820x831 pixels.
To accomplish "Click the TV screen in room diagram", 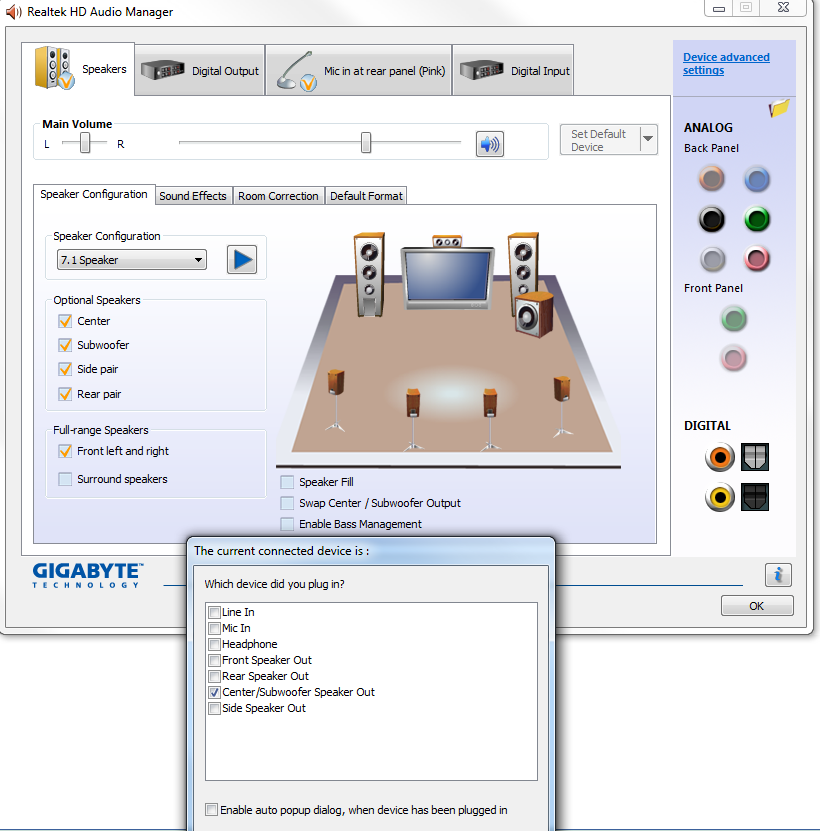I will pyautogui.click(x=448, y=278).
